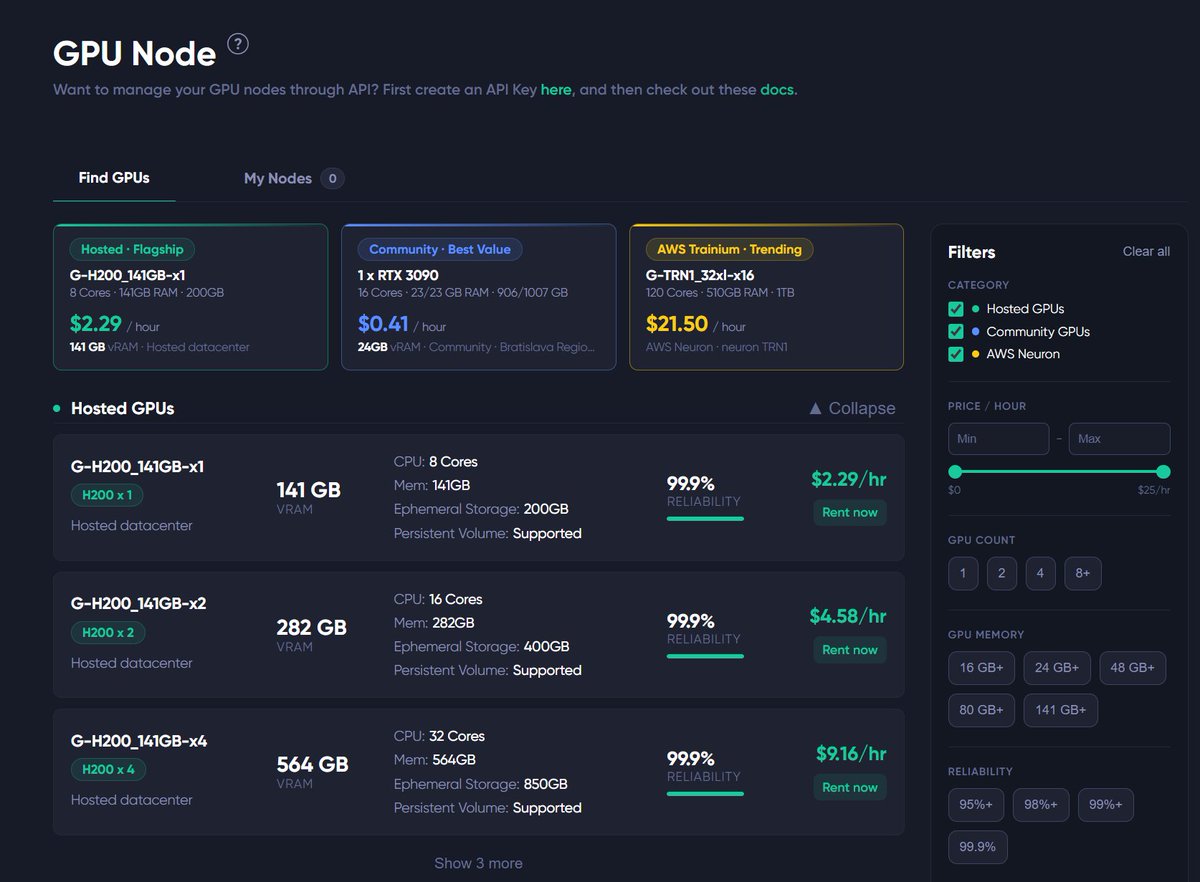Click the $9.16/hr price
Image resolution: width=1200 pixels, height=882 pixels.
pyautogui.click(x=851, y=754)
